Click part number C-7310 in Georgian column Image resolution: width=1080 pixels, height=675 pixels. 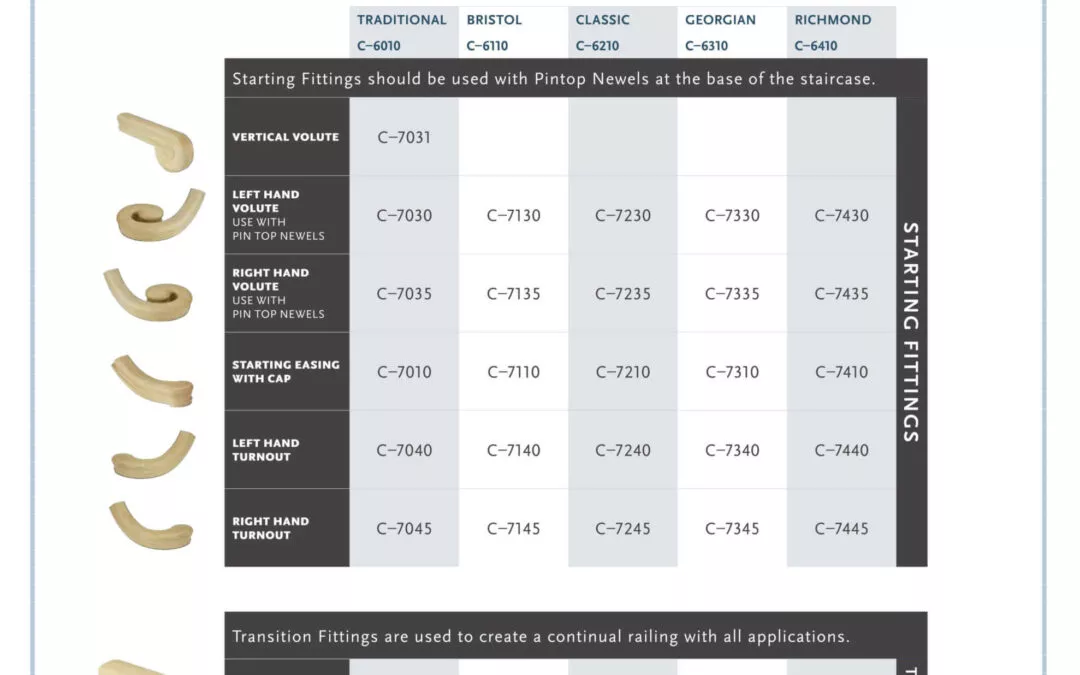[x=732, y=373]
